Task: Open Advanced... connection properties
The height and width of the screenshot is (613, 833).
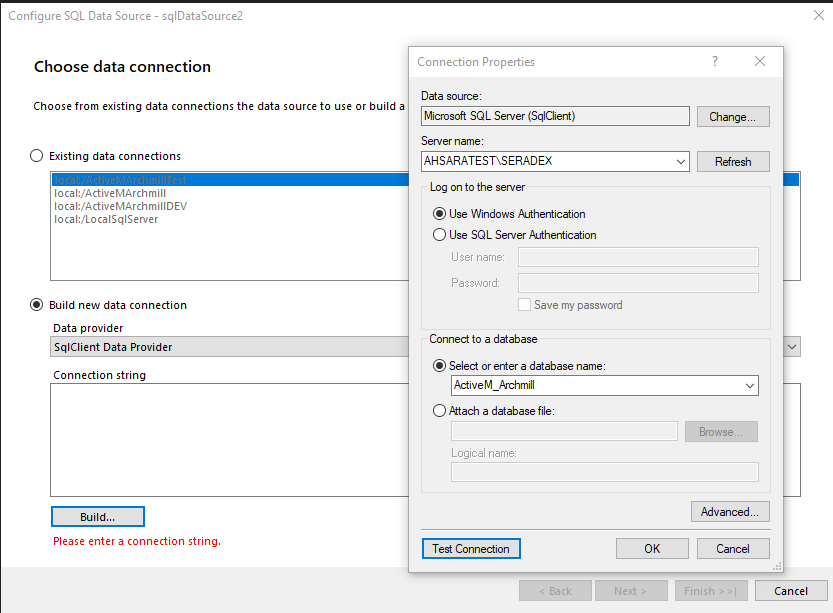Action: coord(729,512)
